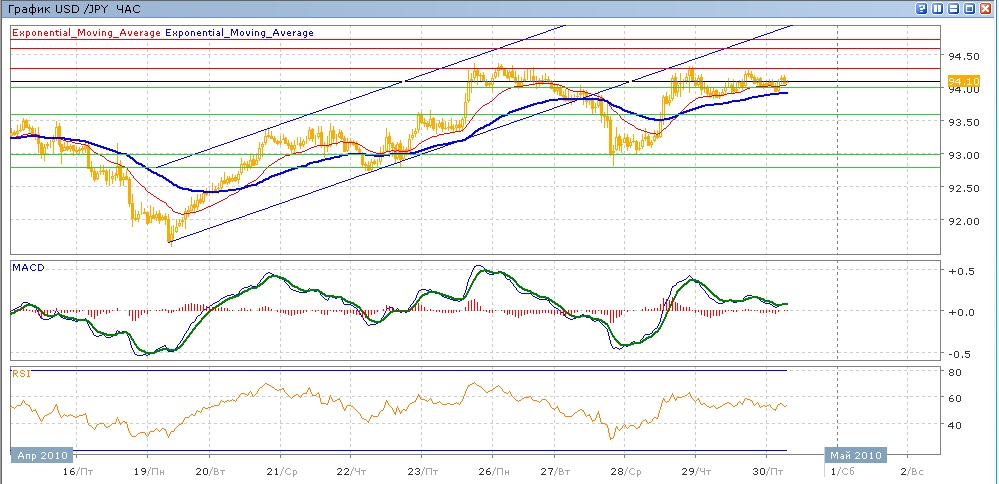Viewport: 999px width, 484px height.
Task: Click the 94.50 price axis label
Action: click(x=963, y=57)
